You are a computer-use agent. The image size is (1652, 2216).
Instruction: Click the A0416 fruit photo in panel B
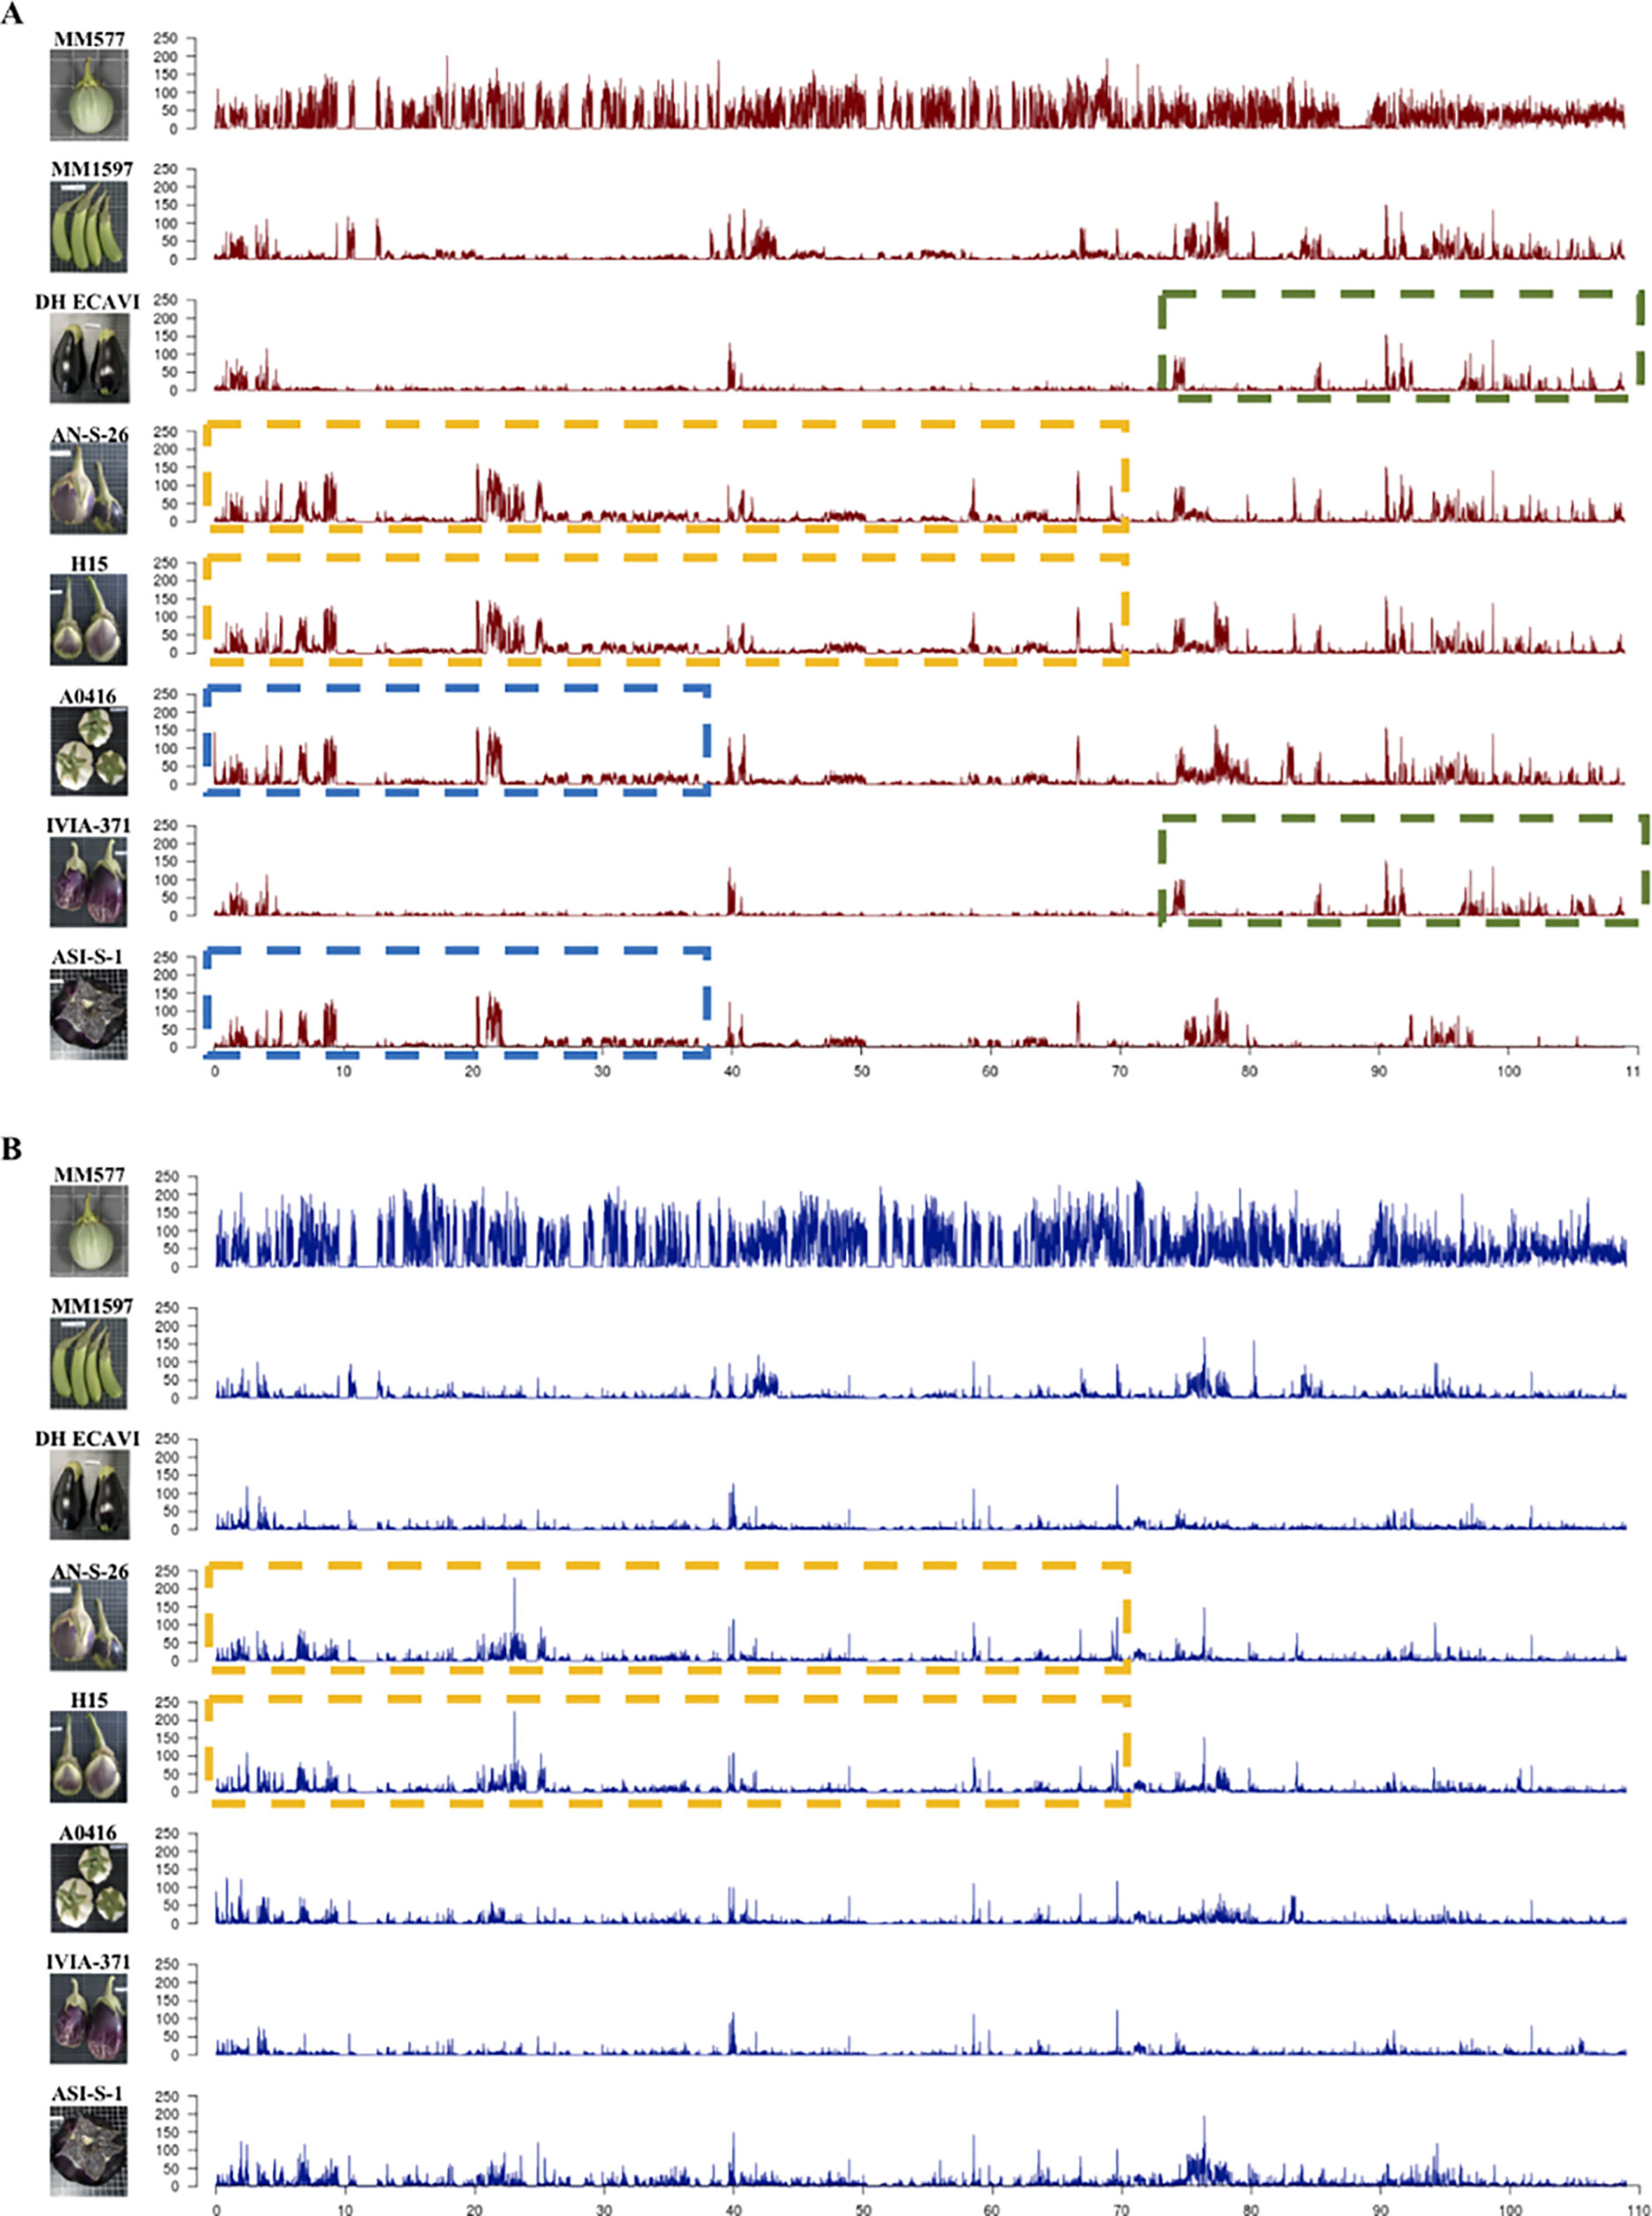(89, 1888)
